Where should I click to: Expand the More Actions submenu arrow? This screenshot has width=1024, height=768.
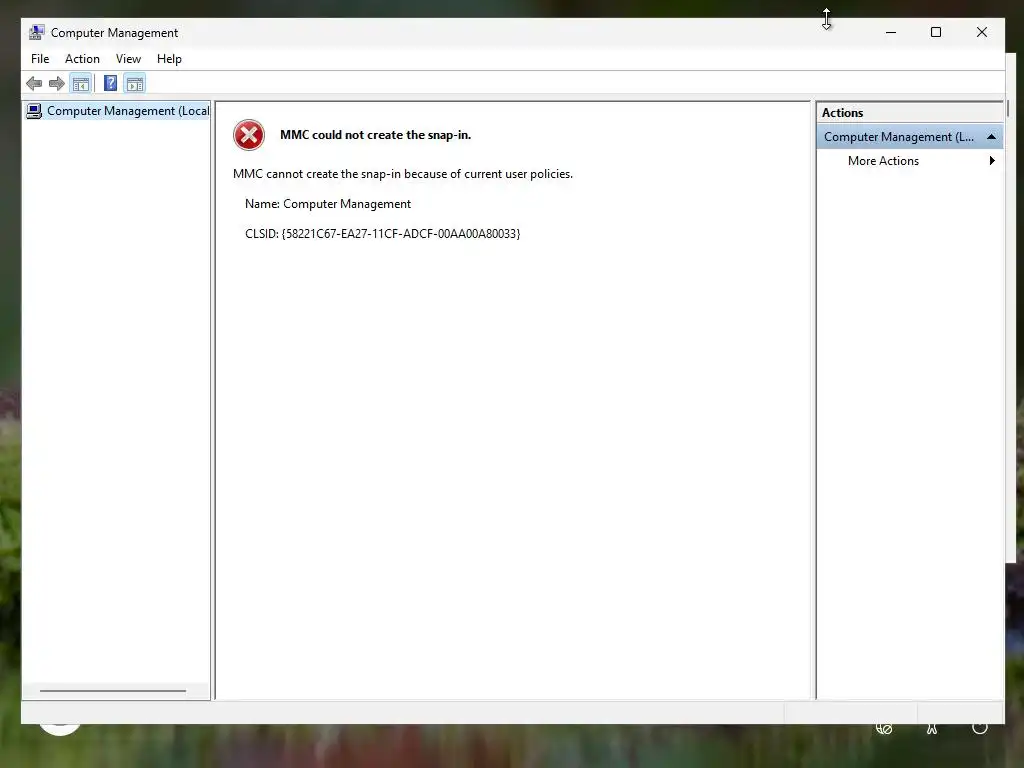(x=992, y=161)
